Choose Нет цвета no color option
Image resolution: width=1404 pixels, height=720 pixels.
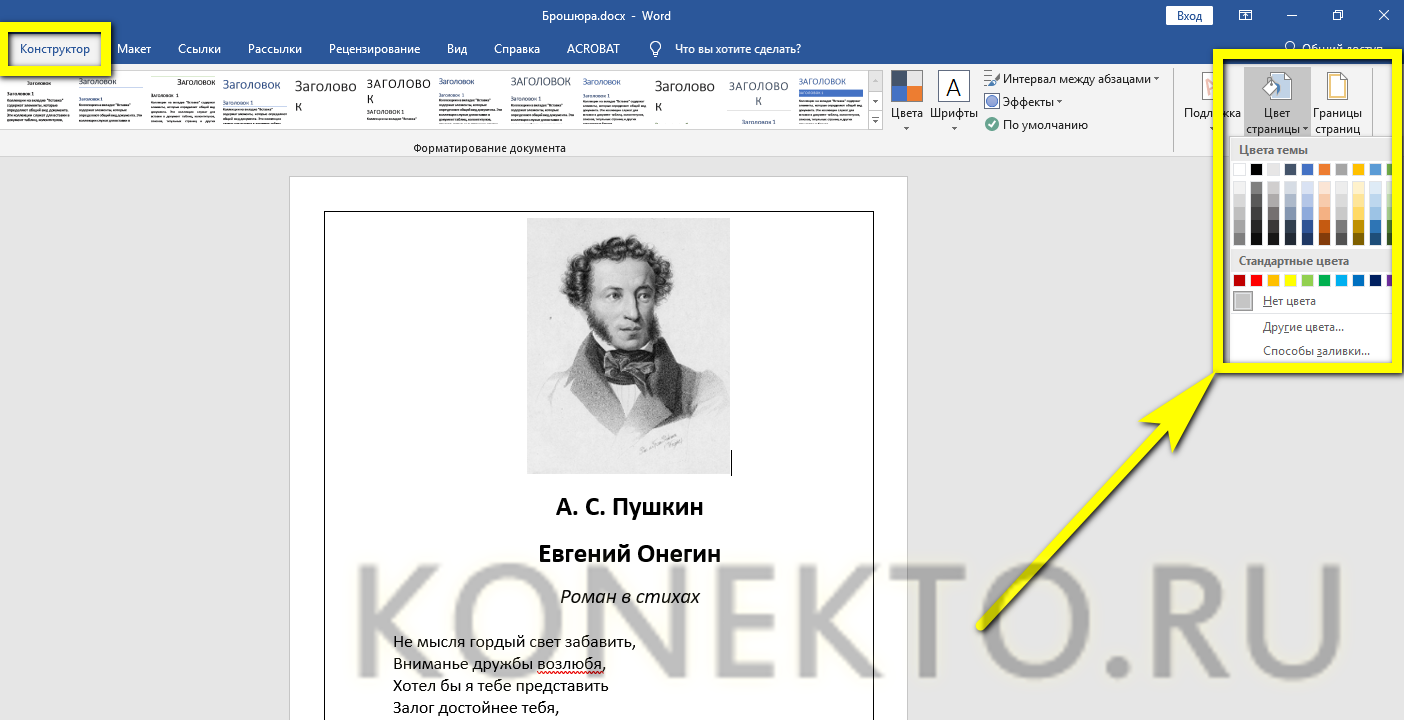click(x=1310, y=301)
